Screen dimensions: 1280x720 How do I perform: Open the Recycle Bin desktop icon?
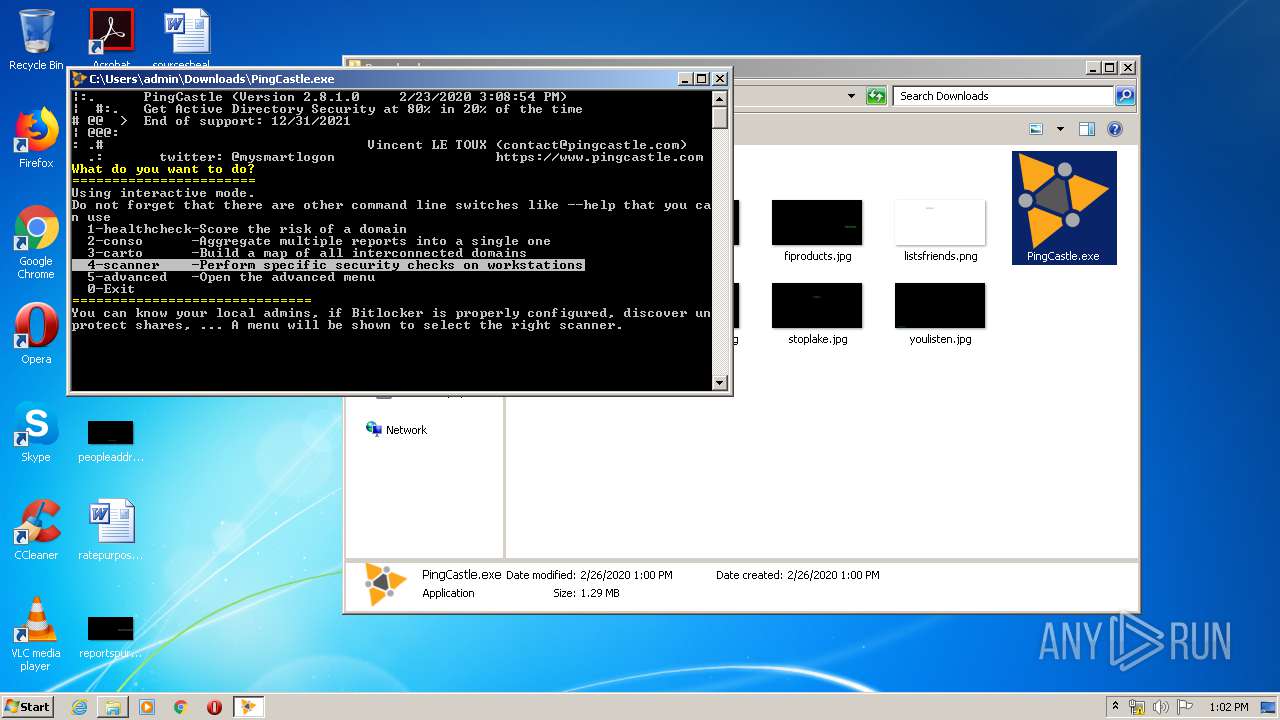36,40
